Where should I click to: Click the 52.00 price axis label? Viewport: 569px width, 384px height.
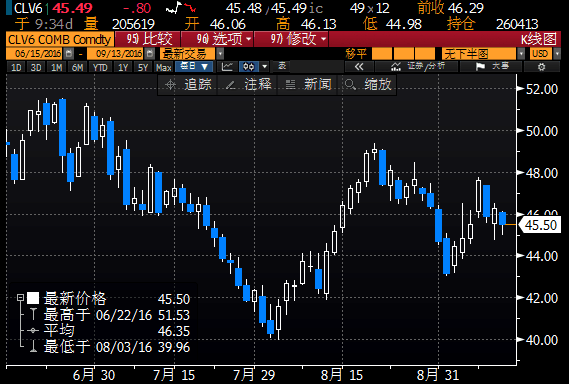[x=542, y=89]
